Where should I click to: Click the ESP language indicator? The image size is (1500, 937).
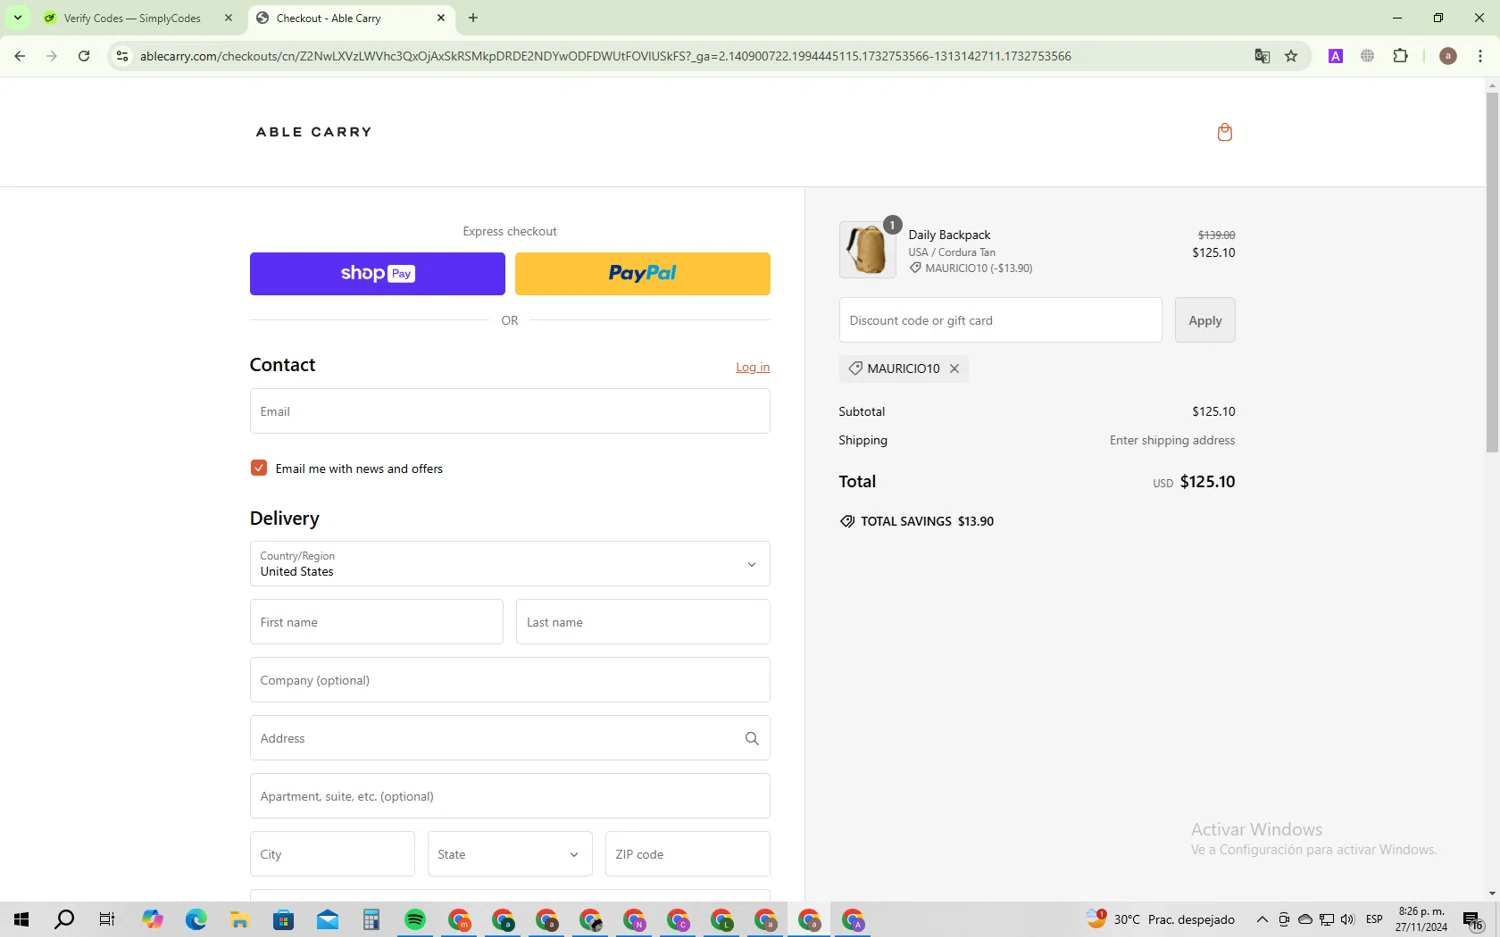(1374, 920)
